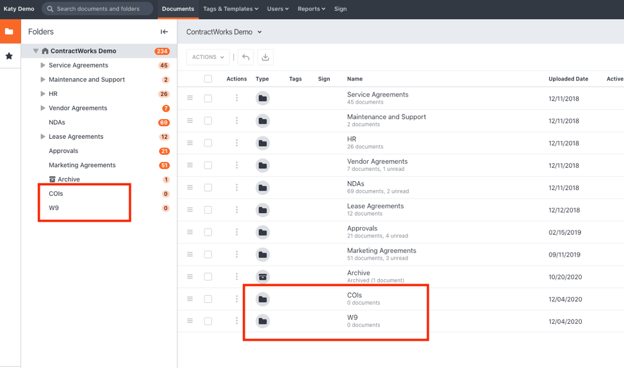This screenshot has height=368, width=624.
Task: Check the W9 row checkbox
Action: 208,321
